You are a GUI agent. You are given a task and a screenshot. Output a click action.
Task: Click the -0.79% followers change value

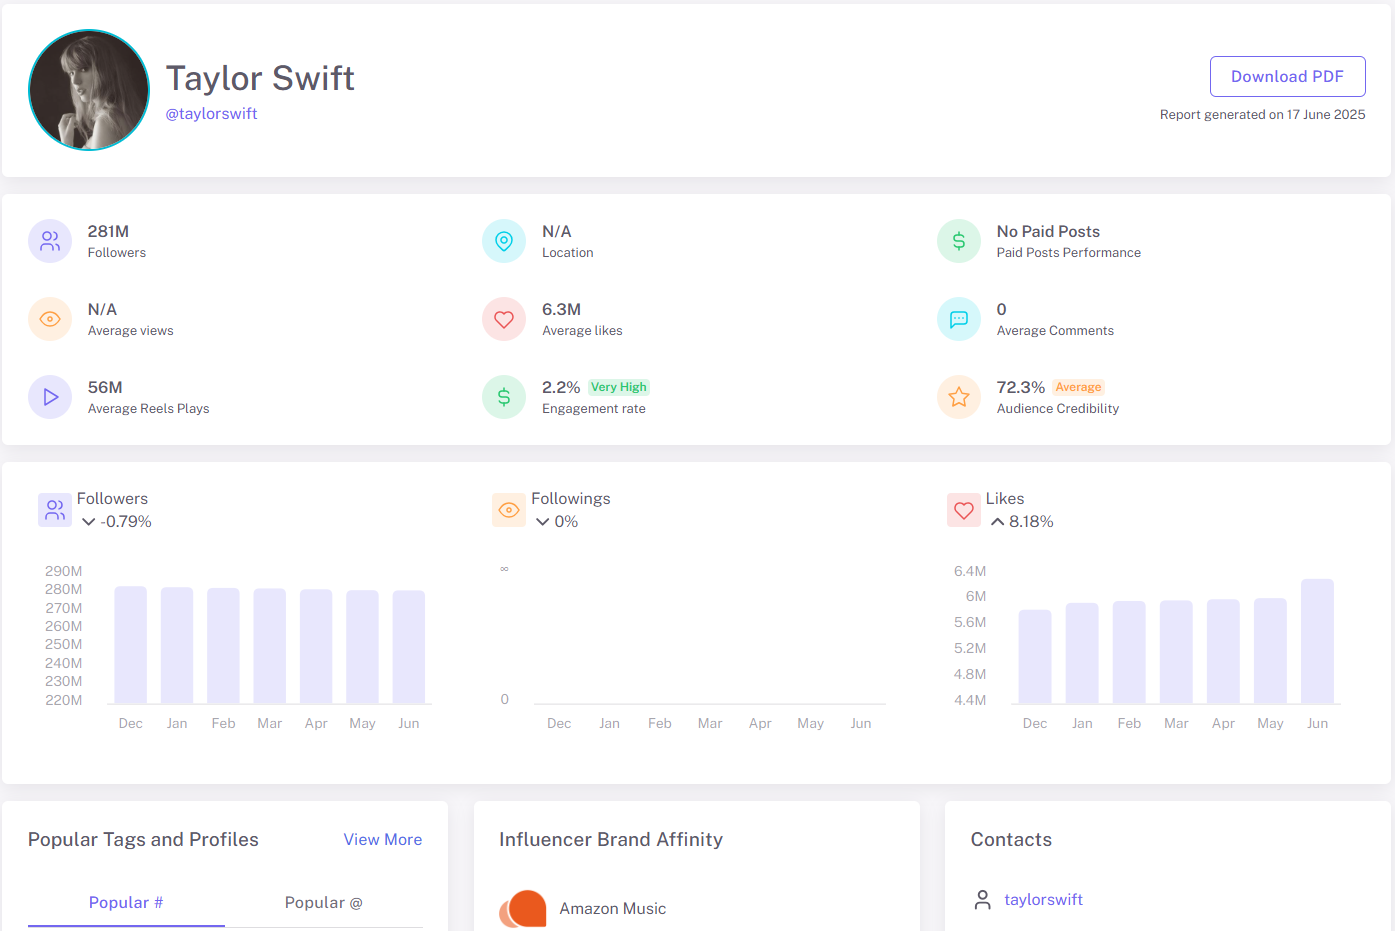point(126,522)
